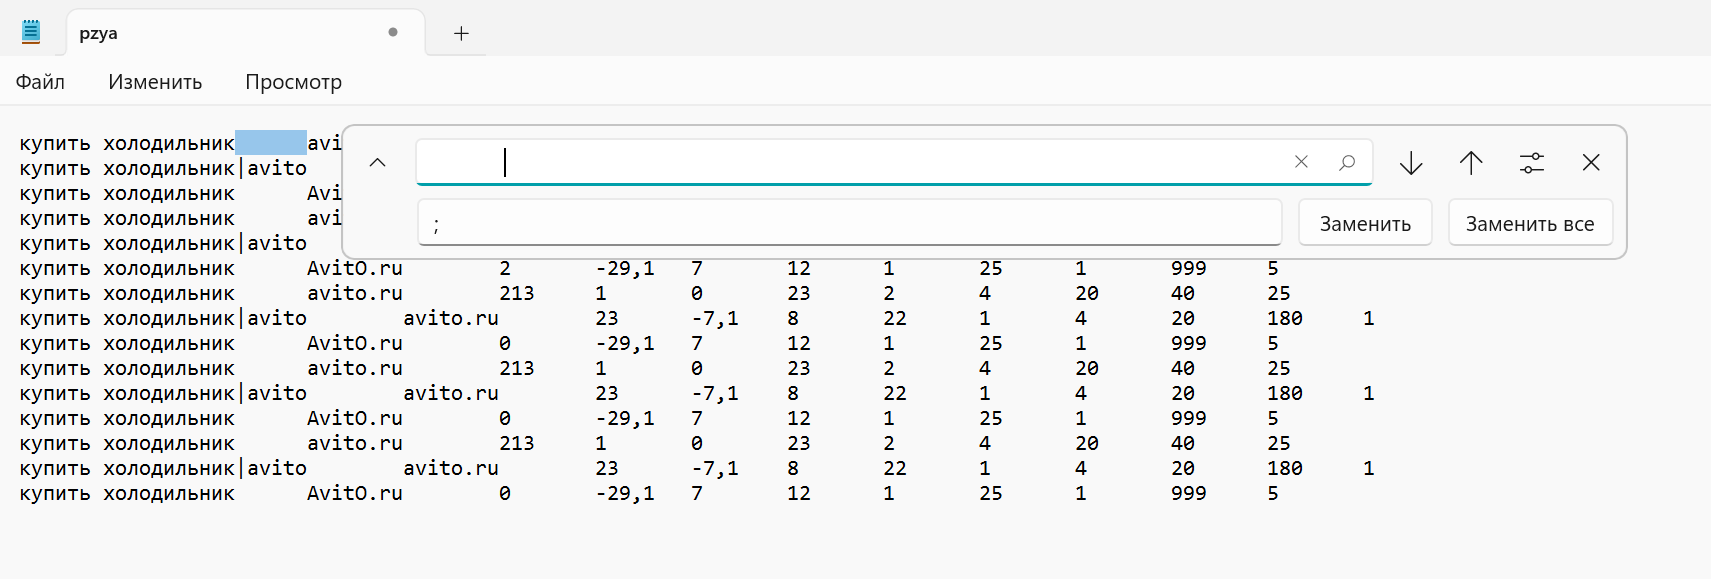Close the pzya tab via unsaved dot
This screenshot has width=1711, height=579.
393,32
